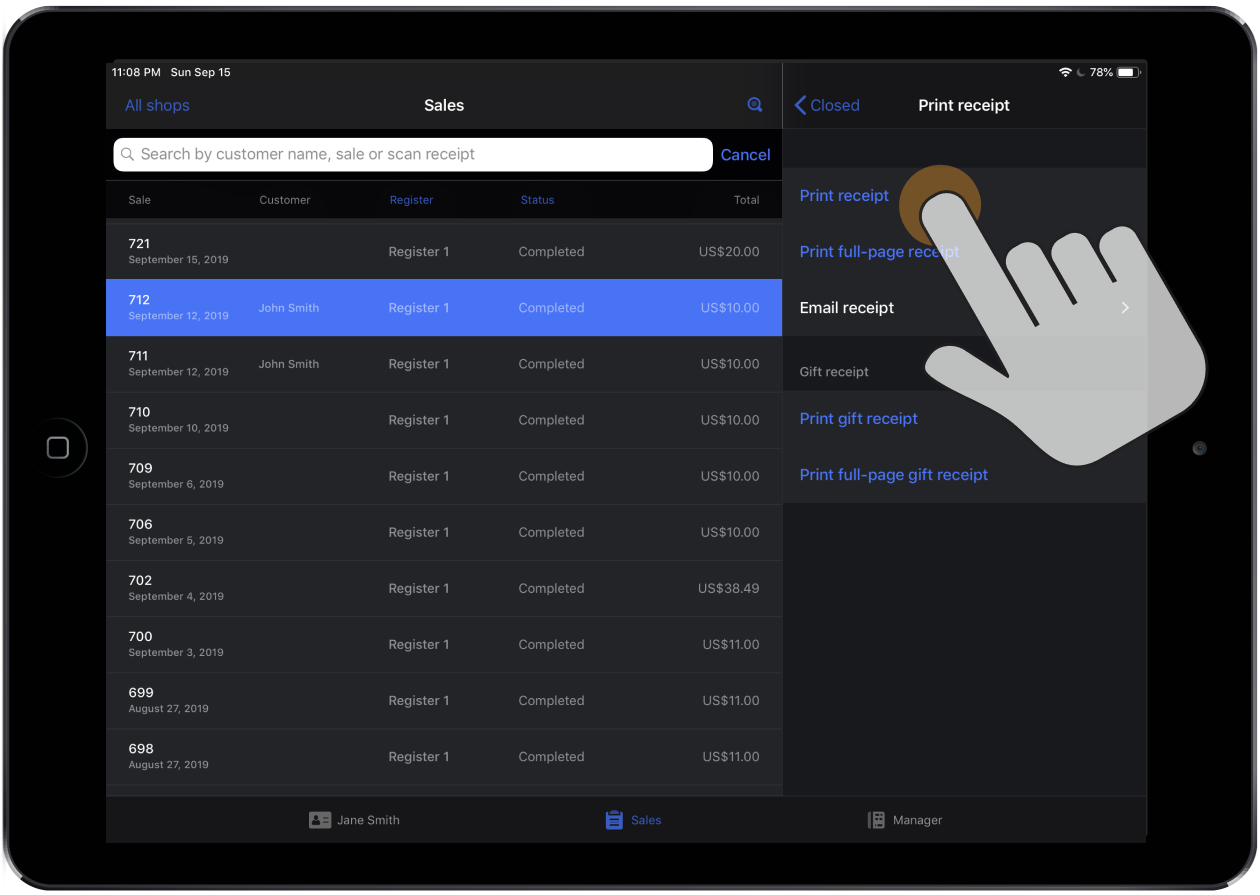Screen dimensions: 1260x895
Task: Focus the customer name search field
Action: 420,155
